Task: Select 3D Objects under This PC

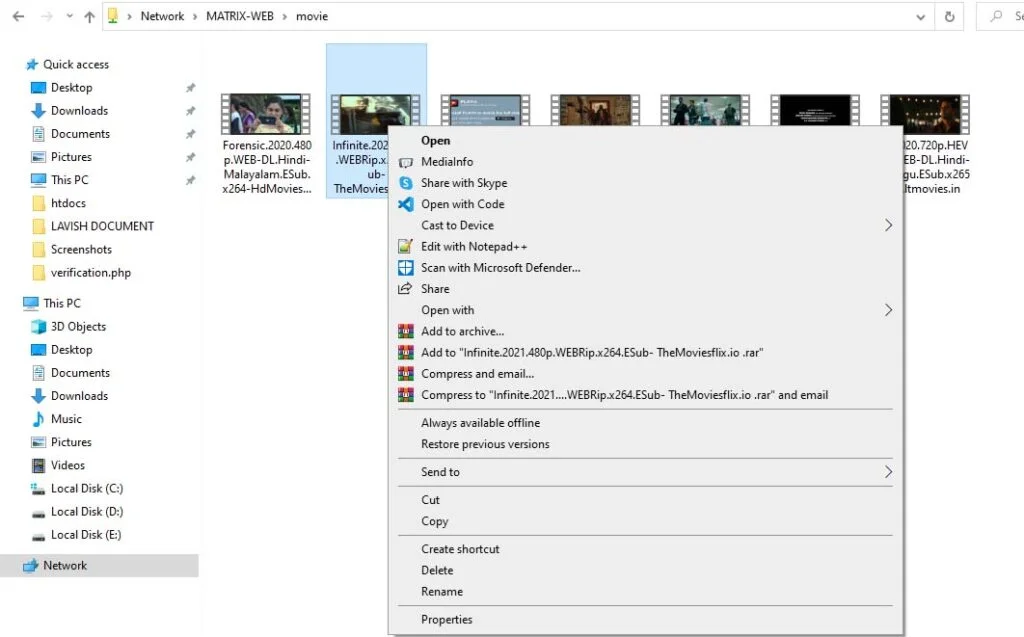Action: coord(78,327)
